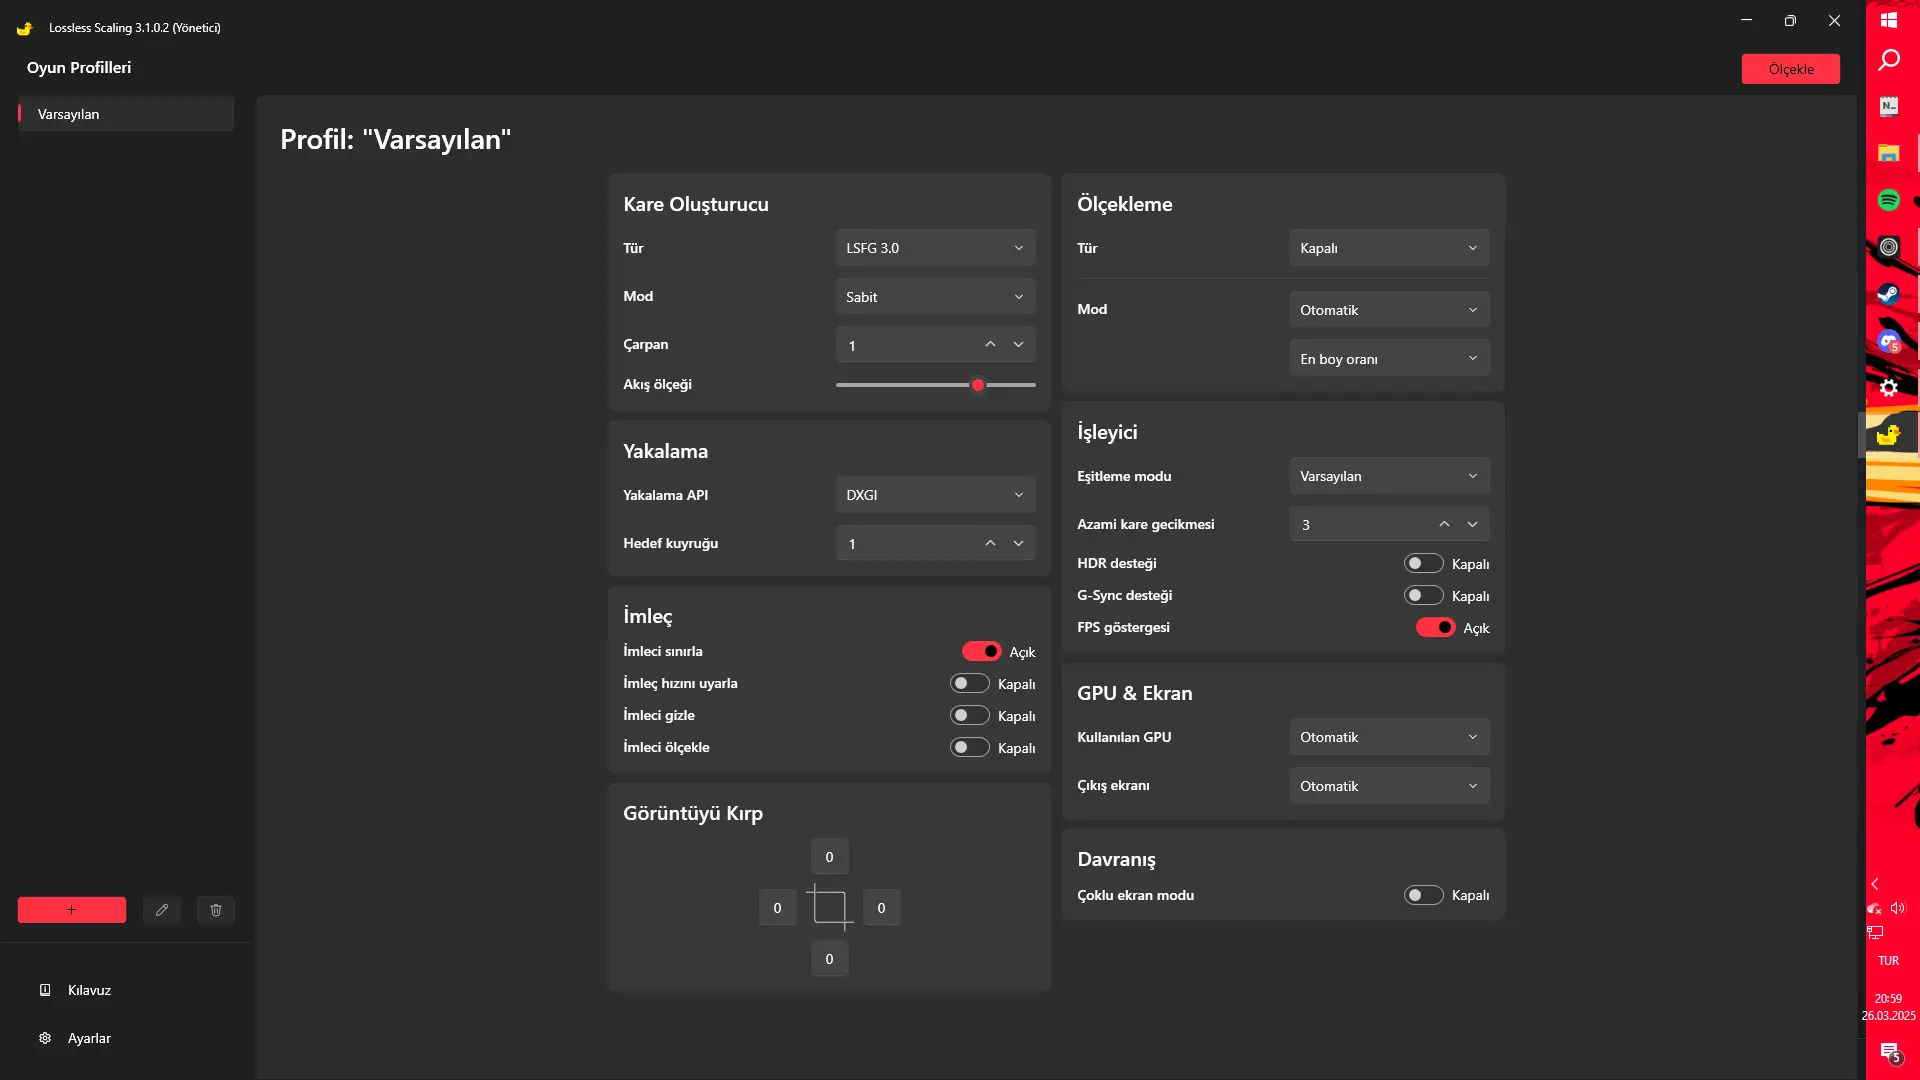Viewport: 1920px width, 1080px height.
Task: Open Kare Oluşturucu Mod dropdown Sabit
Action: (935, 297)
